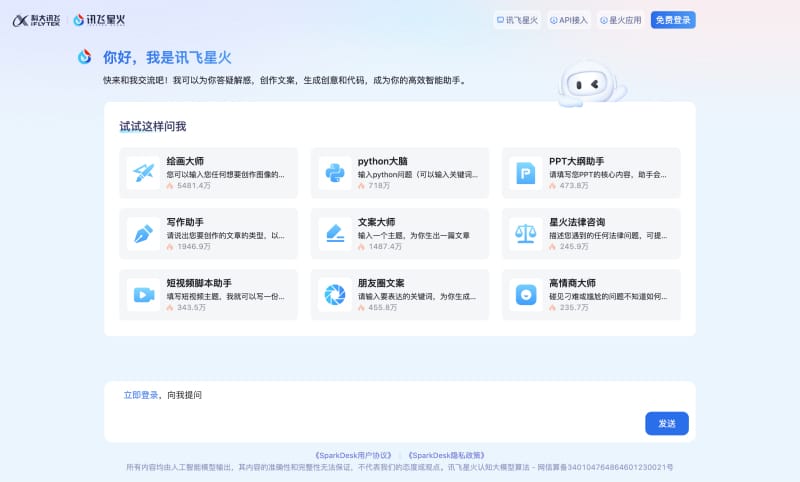Click the 你好，我是讯飞星火 greeting text
This screenshot has height=482, width=800.
pyautogui.click(x=167, y=57)
